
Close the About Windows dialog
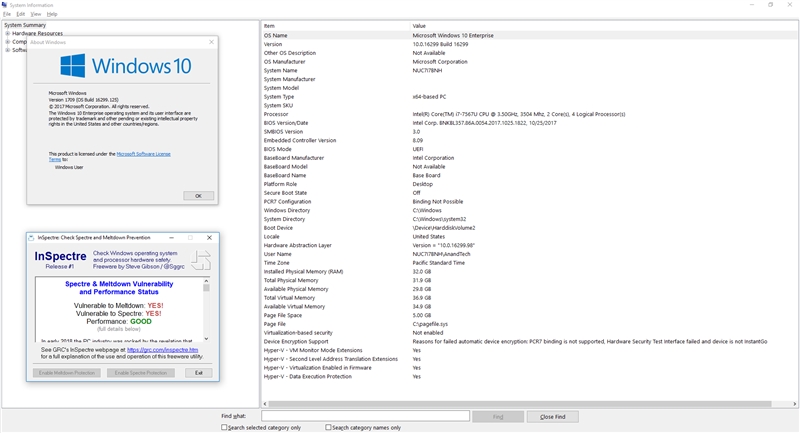click(x=211, y=42)
